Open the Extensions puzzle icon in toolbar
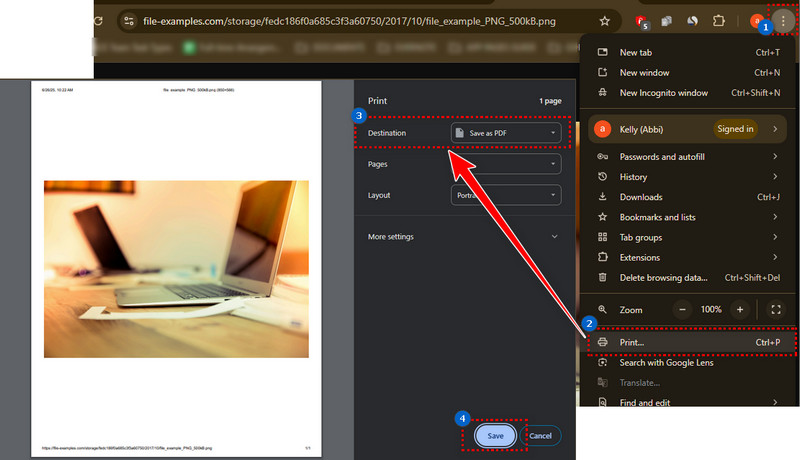Image resolution: width=800 pixels, height=460 pixels. [718, 21]
